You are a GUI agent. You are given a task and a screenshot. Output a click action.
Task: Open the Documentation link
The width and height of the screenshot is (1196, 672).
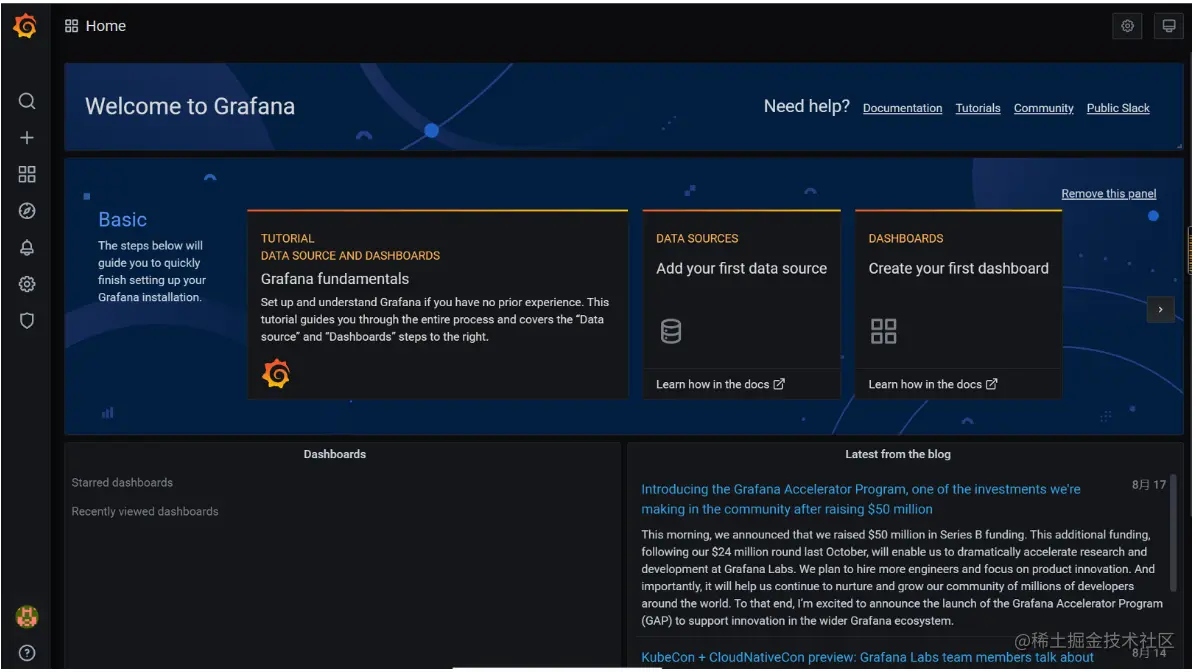[902, 108]
